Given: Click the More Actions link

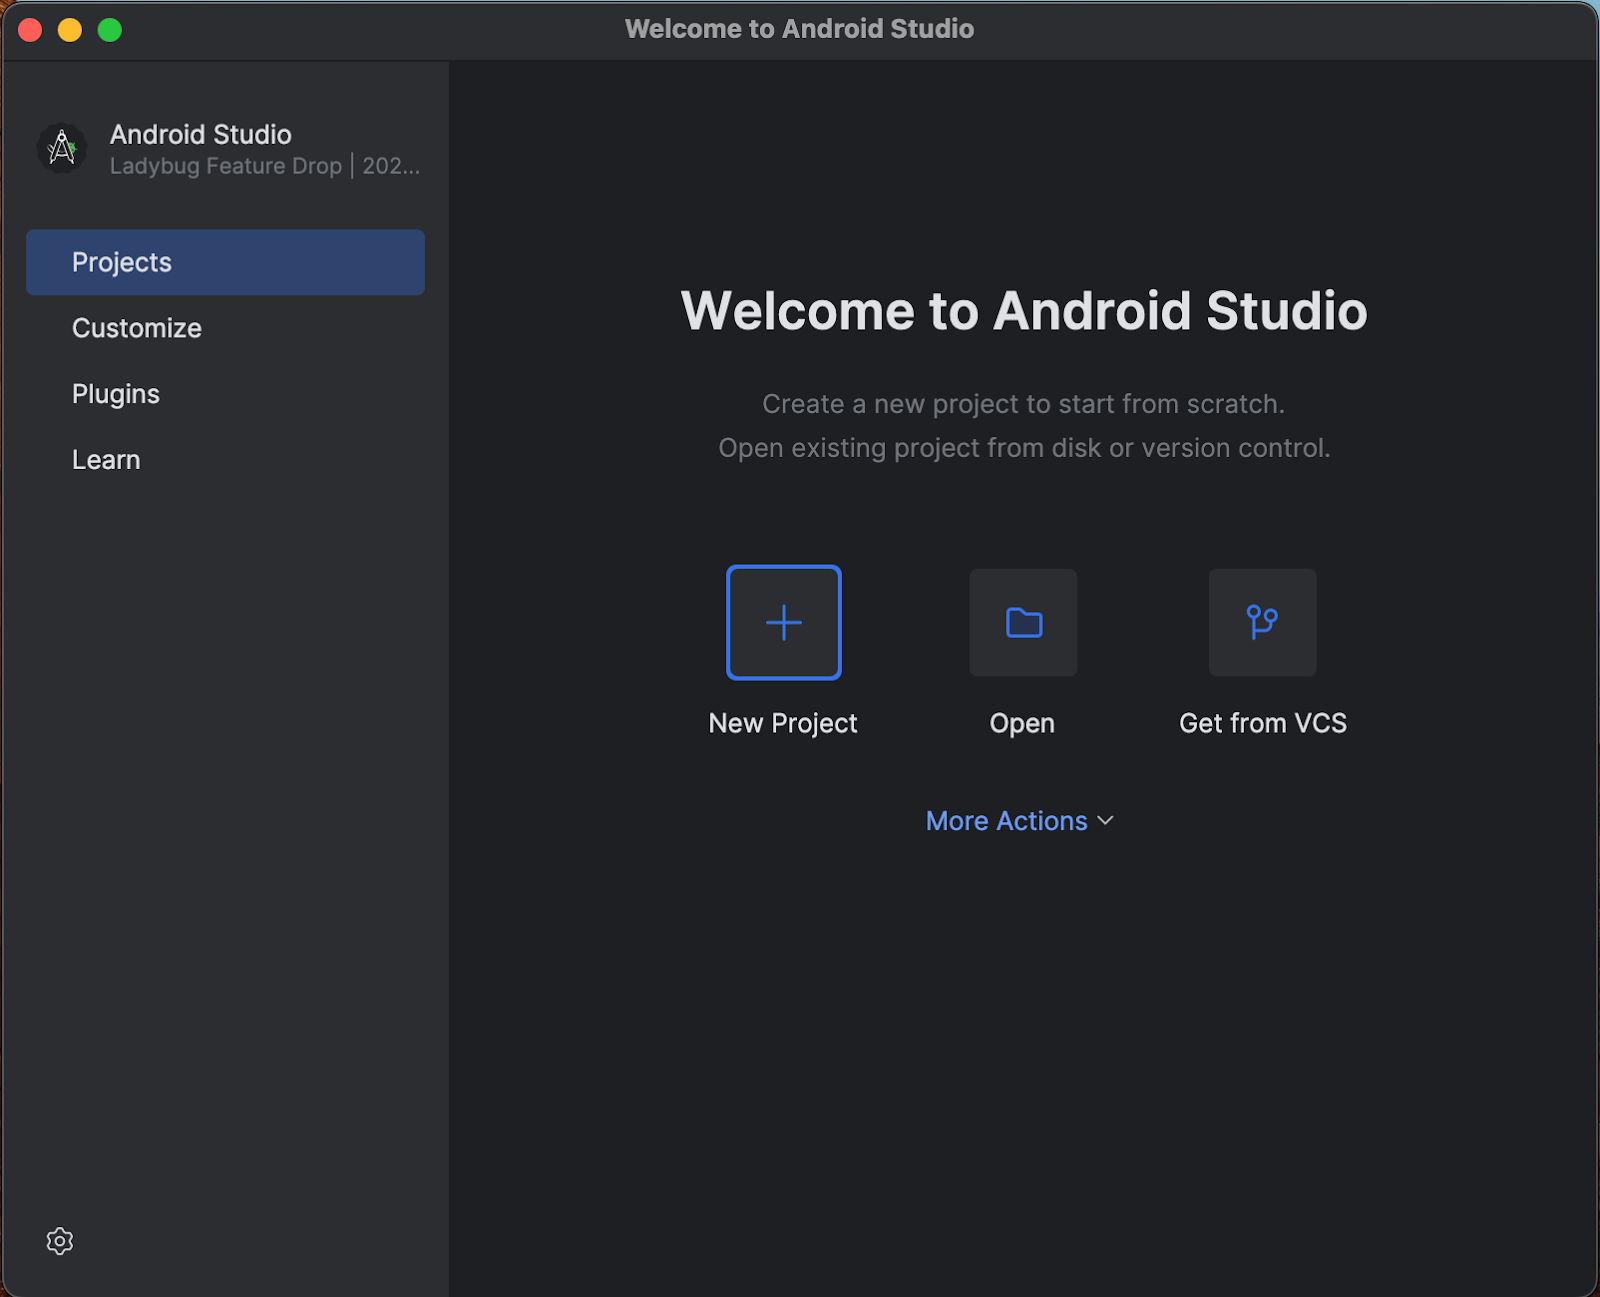Looking at the screenshot, I should (x=1005, y=820).
